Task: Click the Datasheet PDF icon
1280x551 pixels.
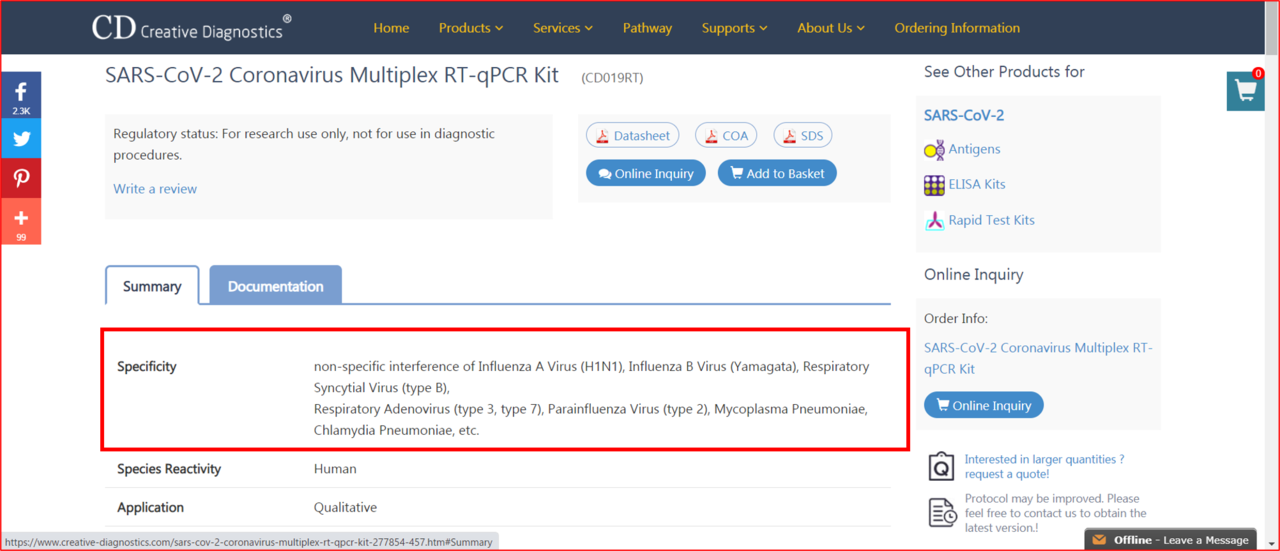Action: (603, 136)
